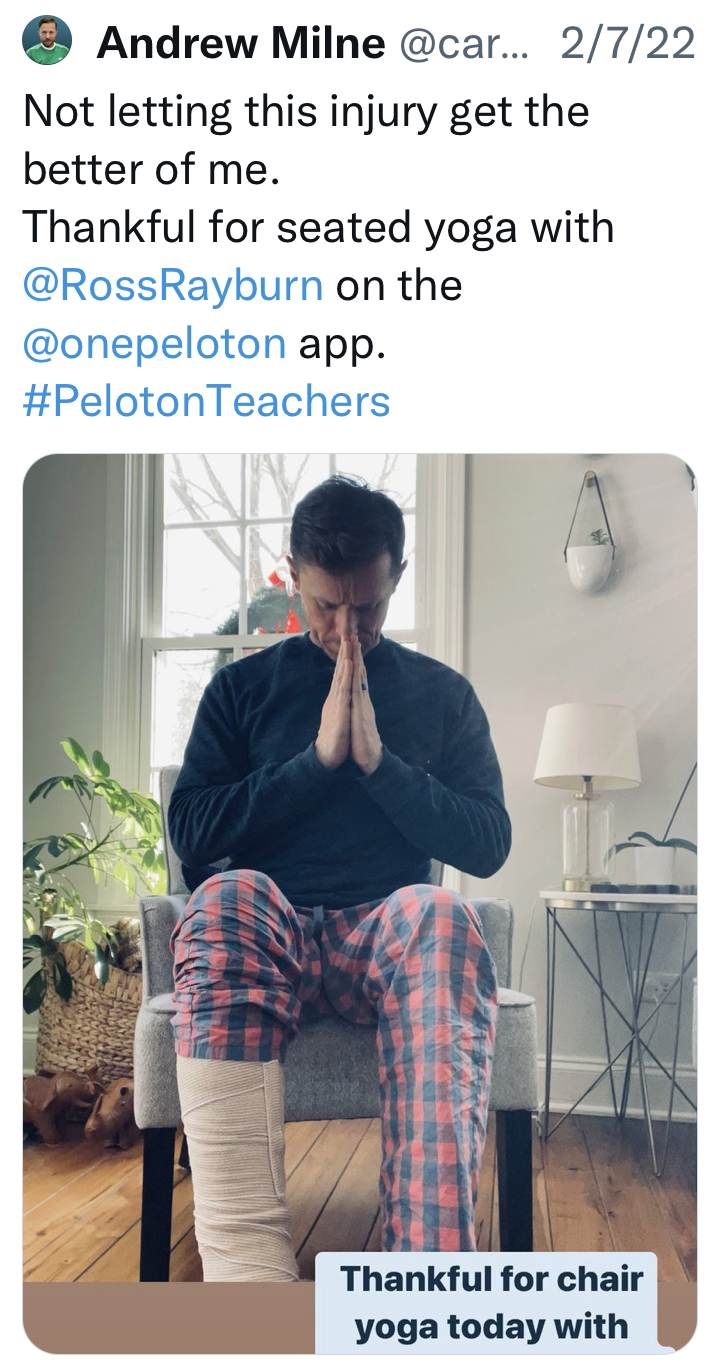Open the @onepeloton mention link
The width and height of the screenshot is (722, 1366).
coord(154,344)
